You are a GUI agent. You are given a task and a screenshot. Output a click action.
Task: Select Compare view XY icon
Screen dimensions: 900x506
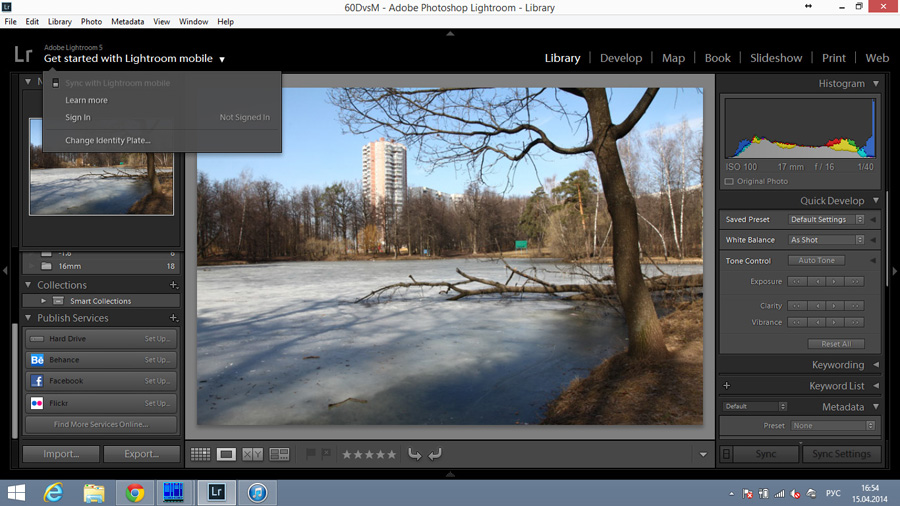[253, 454]
